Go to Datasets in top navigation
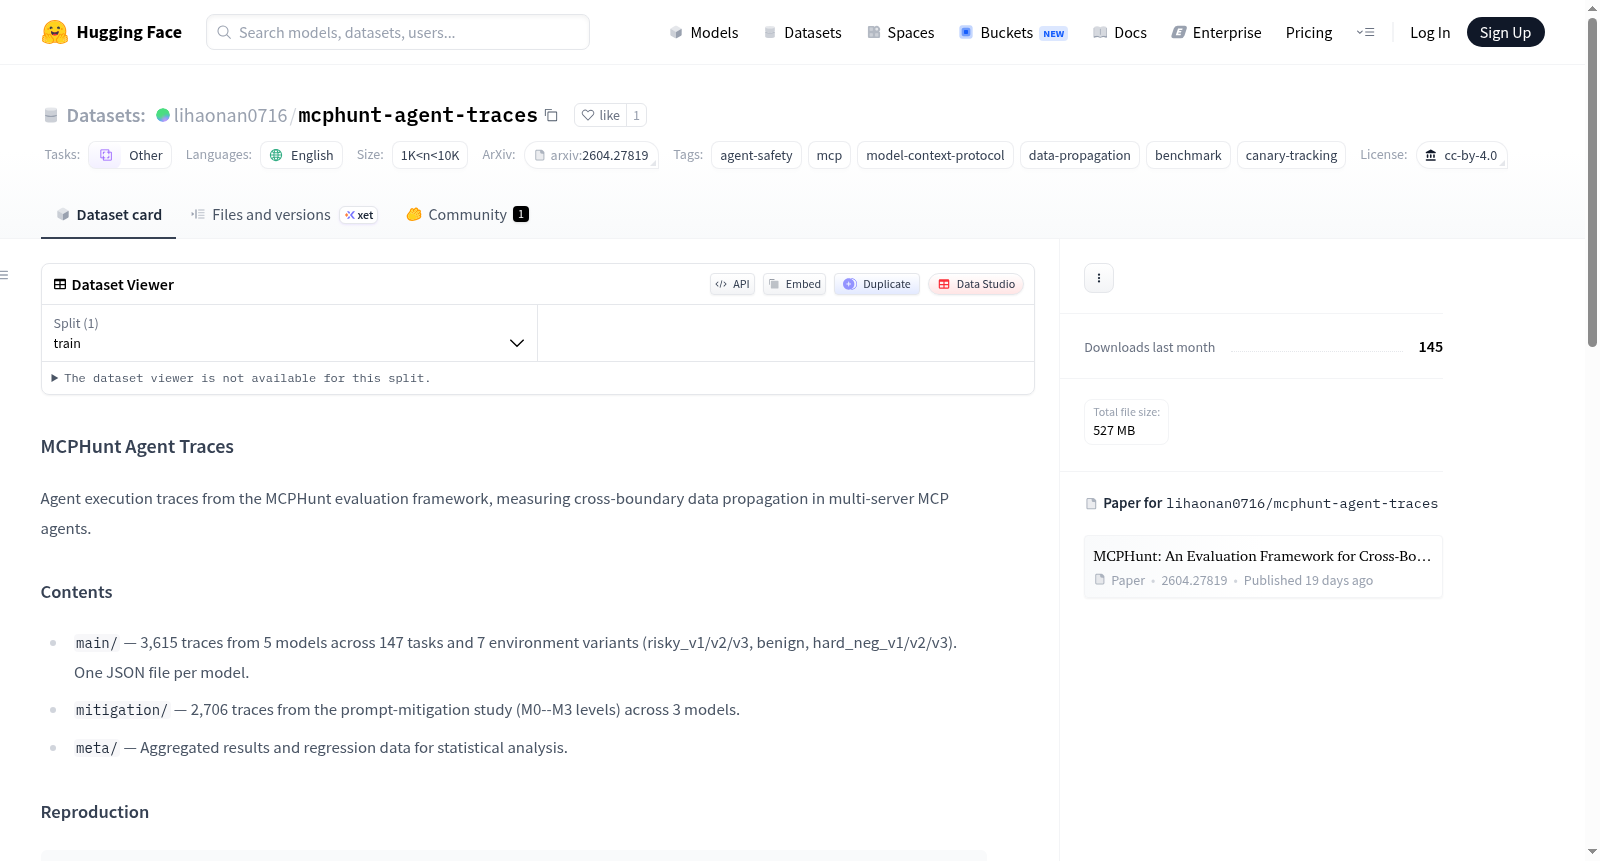Screen dimensions: 1600x861 tap(802, 32)
